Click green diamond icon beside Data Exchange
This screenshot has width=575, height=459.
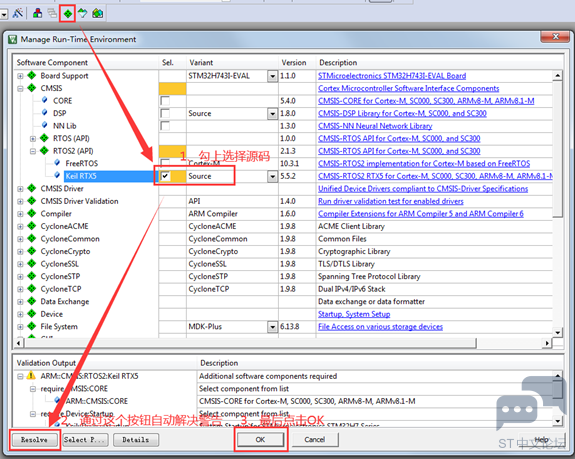pos(32,301)
